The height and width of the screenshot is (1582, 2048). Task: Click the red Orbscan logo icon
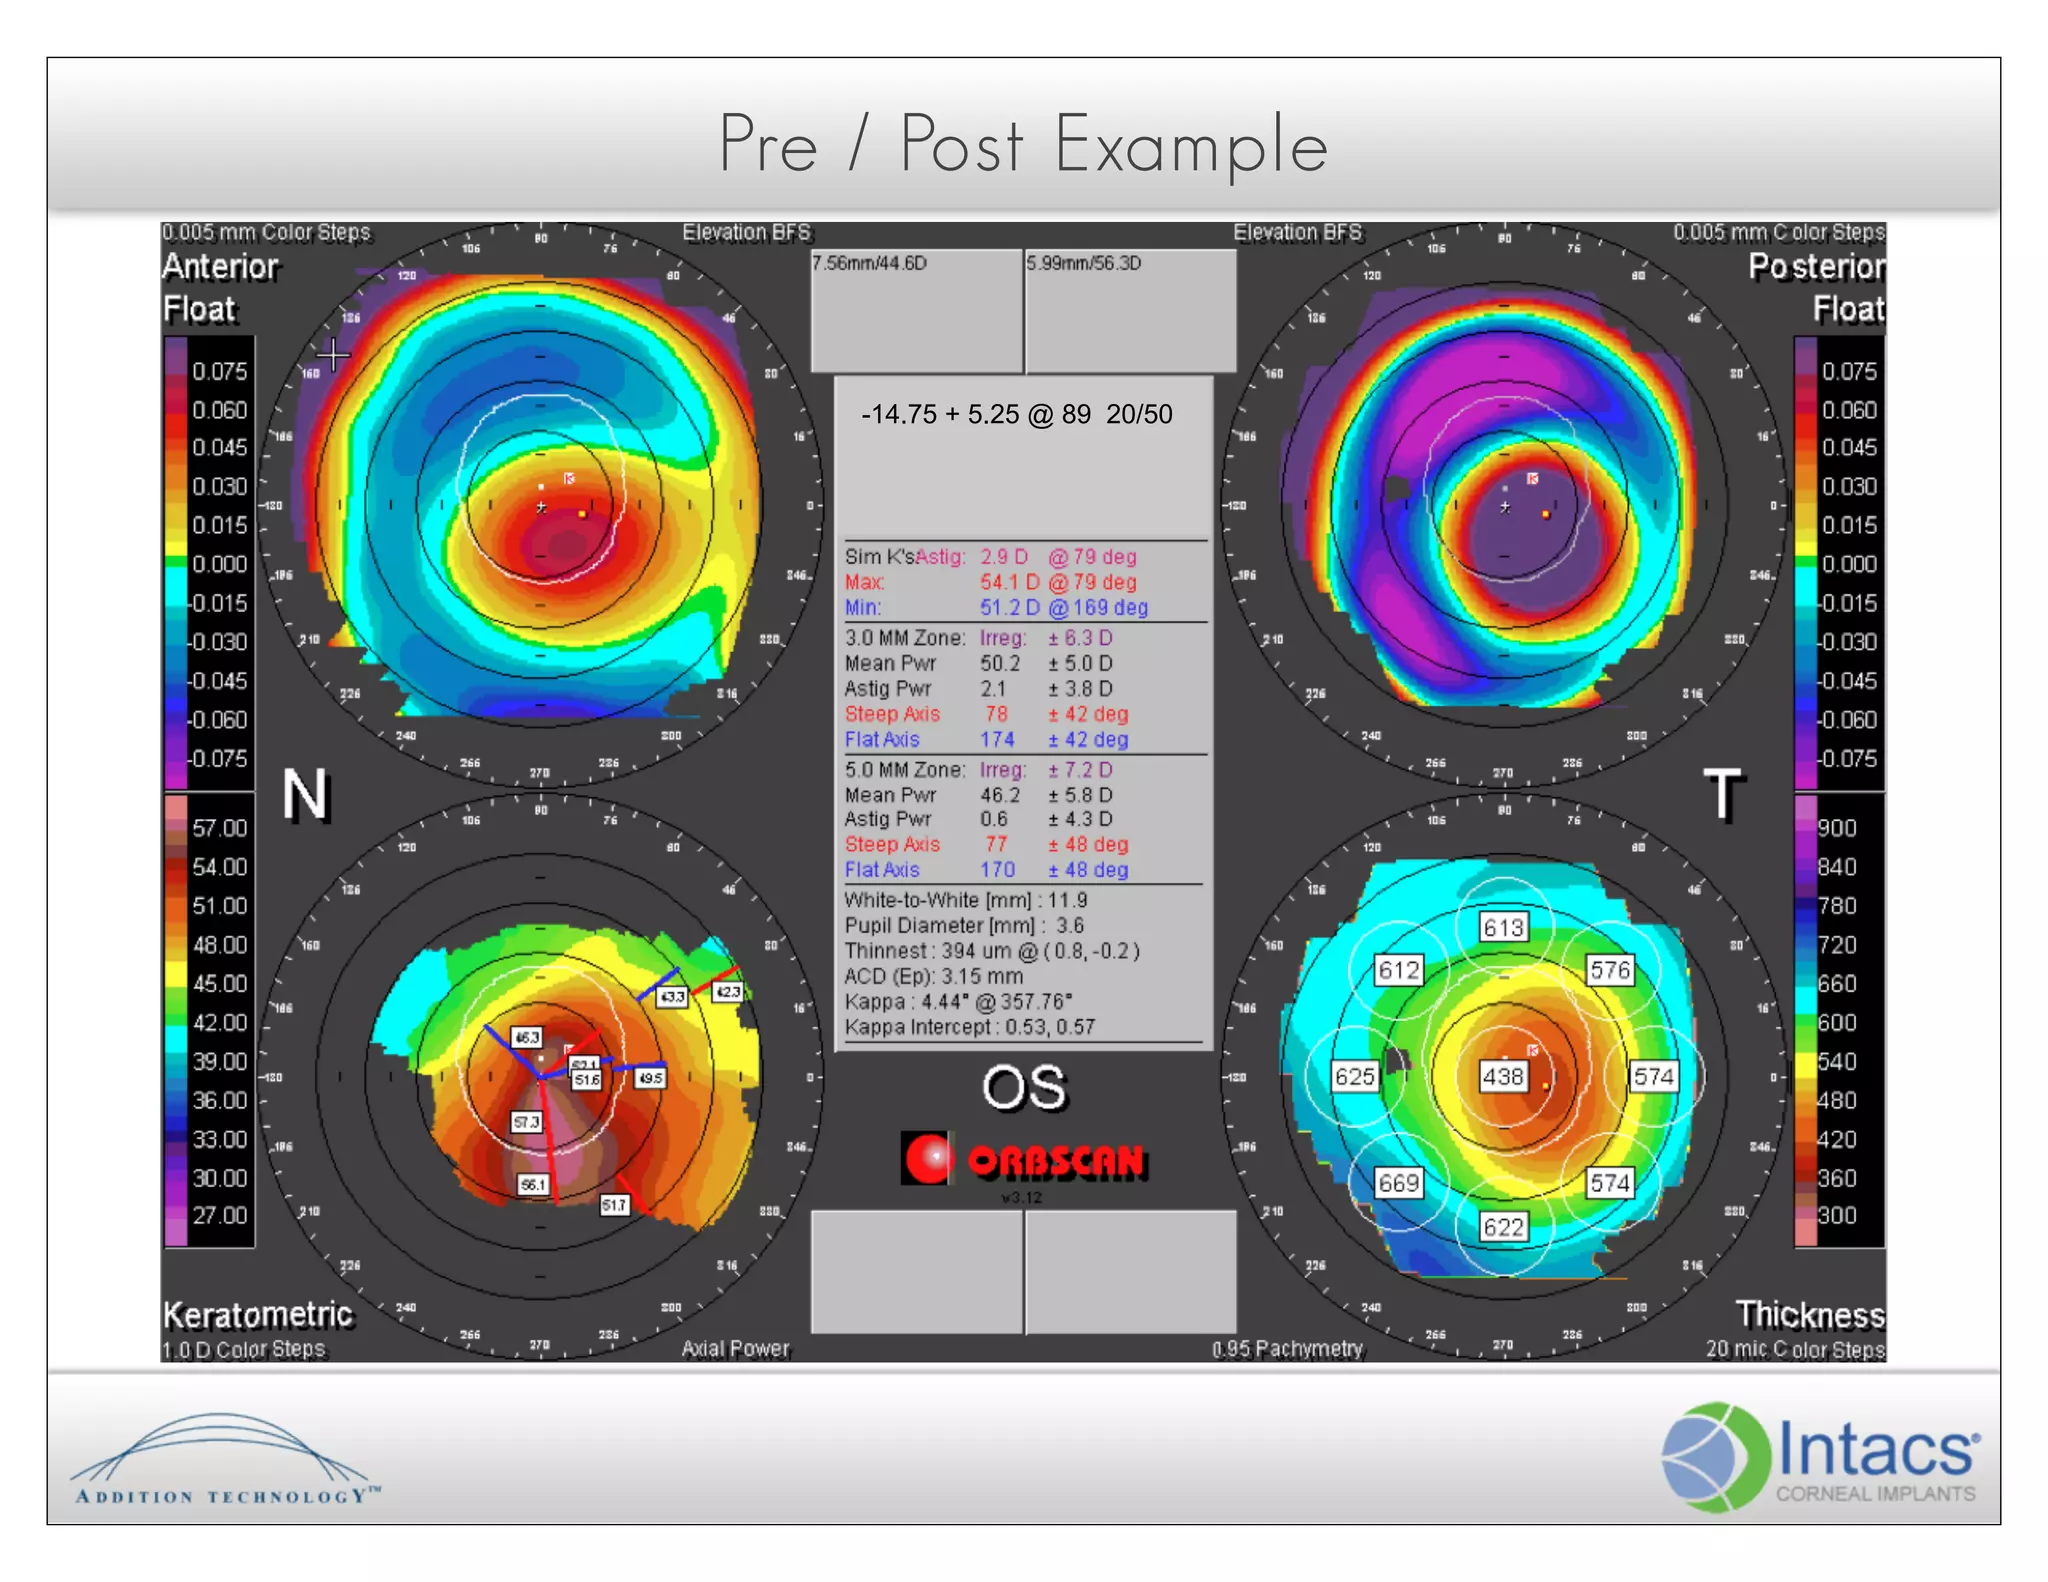click(927, 1158)
